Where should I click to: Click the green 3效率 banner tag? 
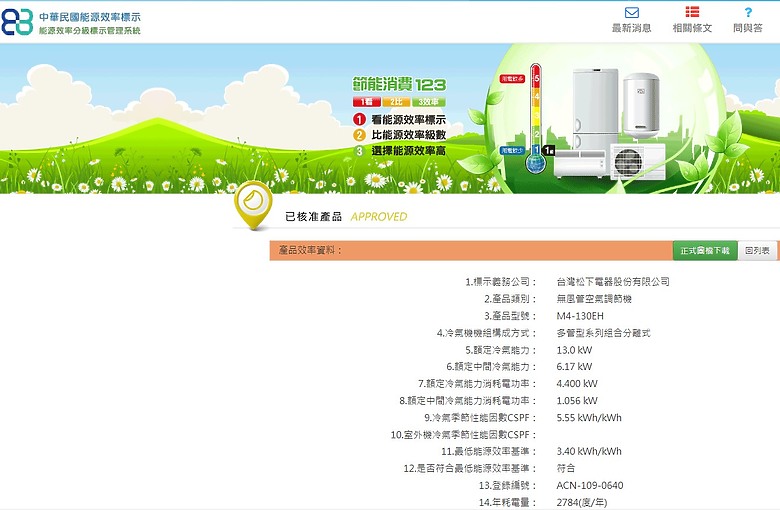point(428,102)
